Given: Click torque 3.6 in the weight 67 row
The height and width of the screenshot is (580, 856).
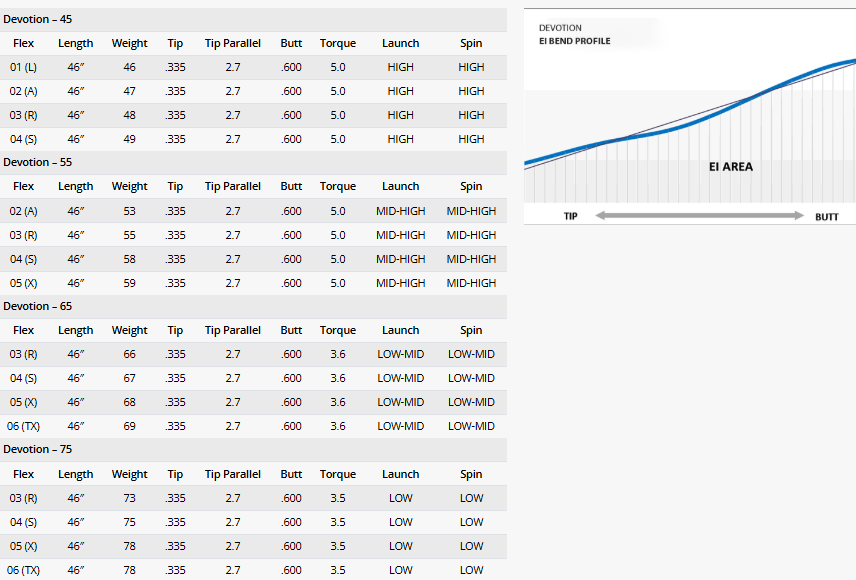Looking at the screenshot, I should pyautogui.click(x=338, y=378).
